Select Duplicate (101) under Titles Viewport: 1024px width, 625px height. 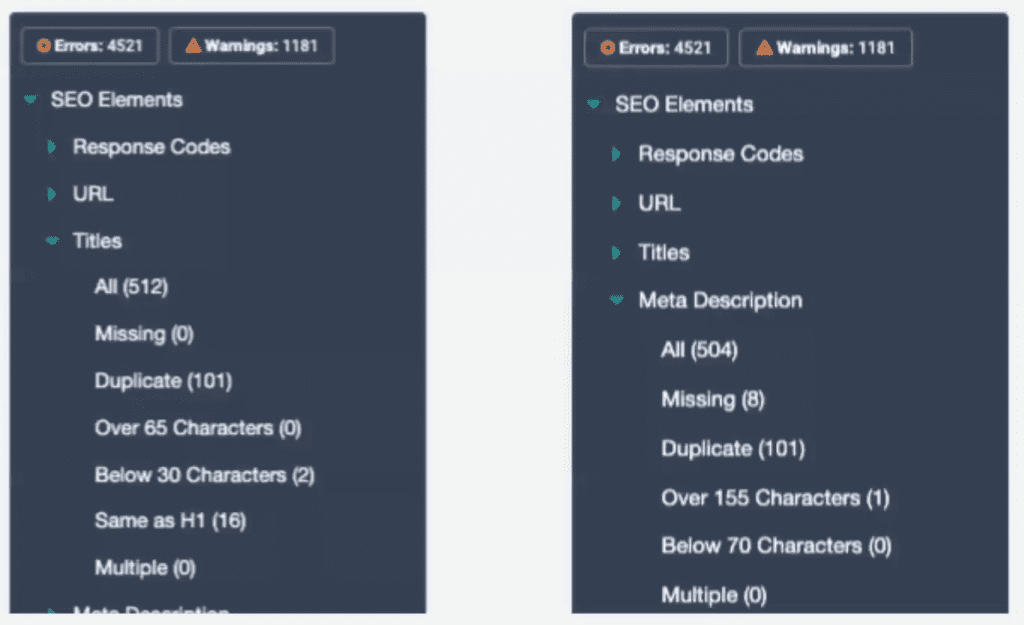163,381
